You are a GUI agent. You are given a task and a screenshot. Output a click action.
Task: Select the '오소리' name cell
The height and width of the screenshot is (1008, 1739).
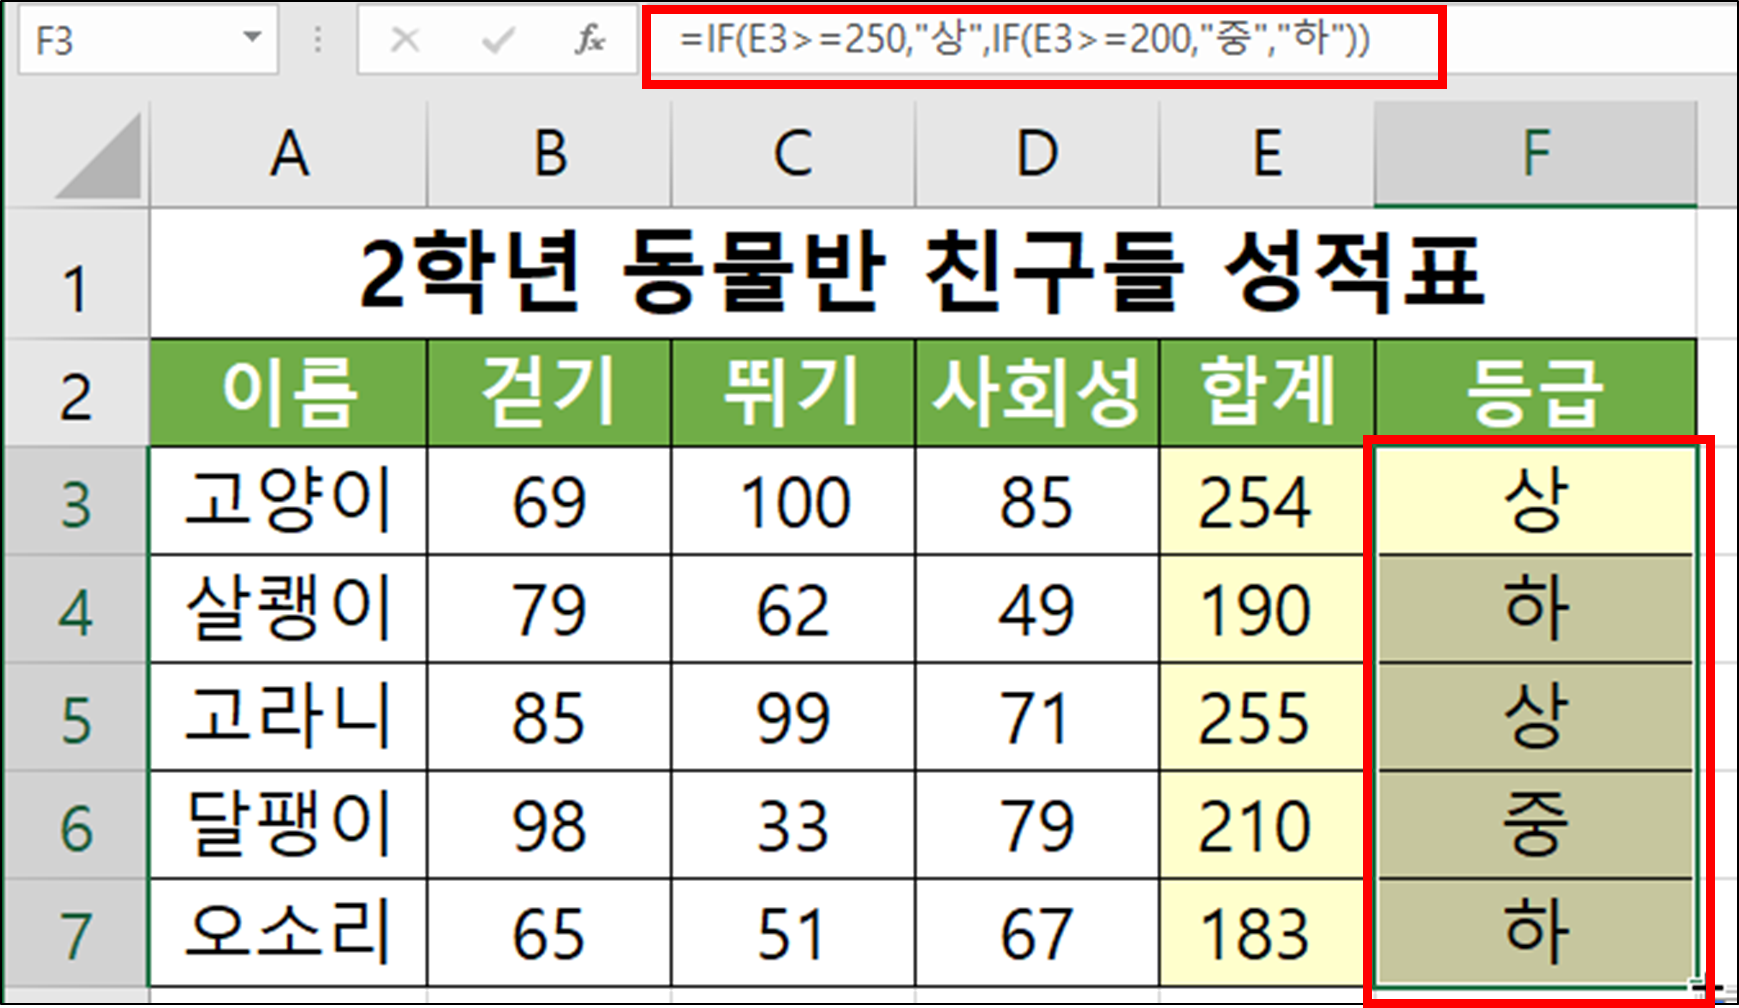coord(289,933)
